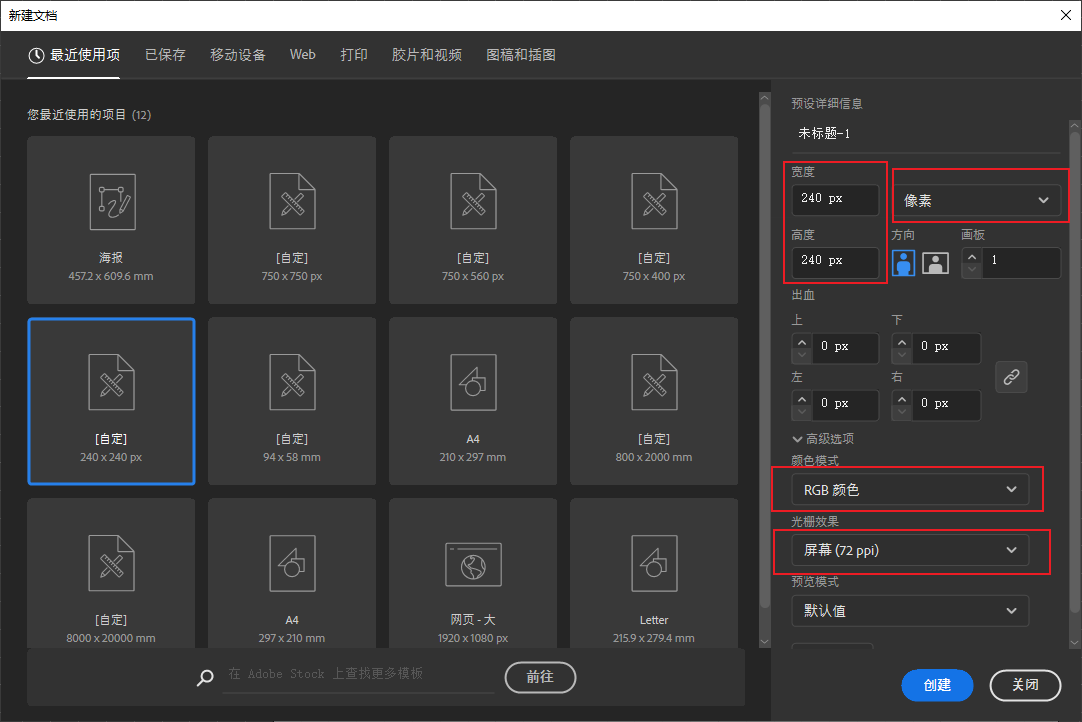Switch to the 移动设备 tab
This screenshot has width=1082, height=722.
237,55
